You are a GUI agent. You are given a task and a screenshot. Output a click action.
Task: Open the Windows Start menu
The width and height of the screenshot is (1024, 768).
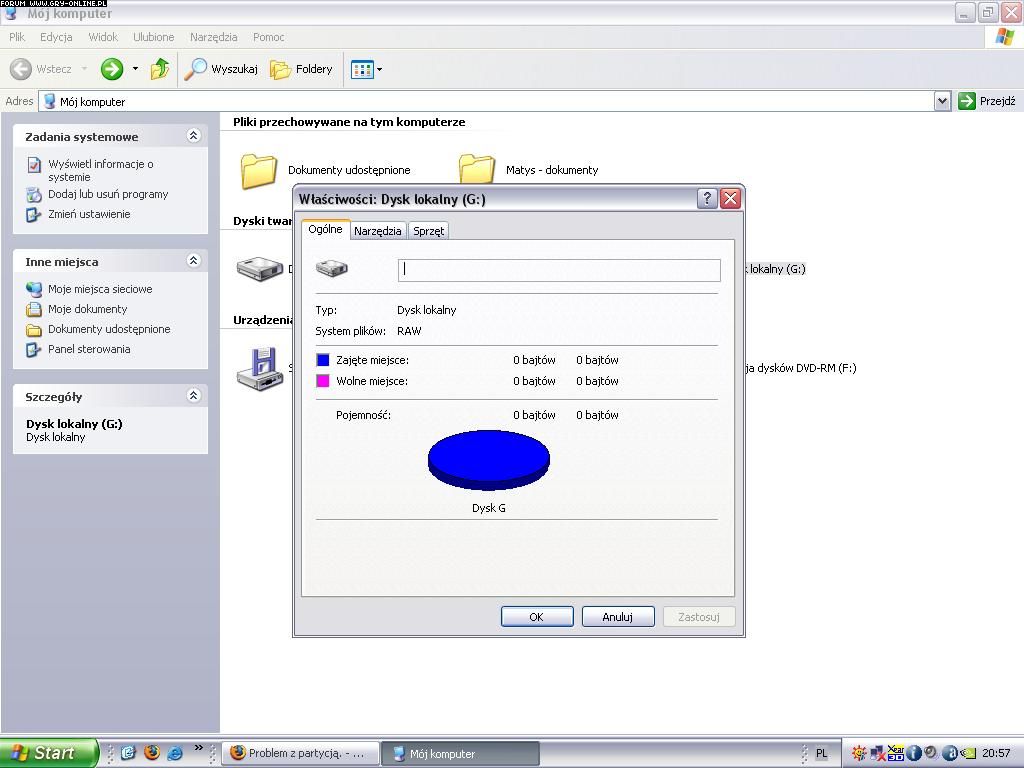coord(48,753)
